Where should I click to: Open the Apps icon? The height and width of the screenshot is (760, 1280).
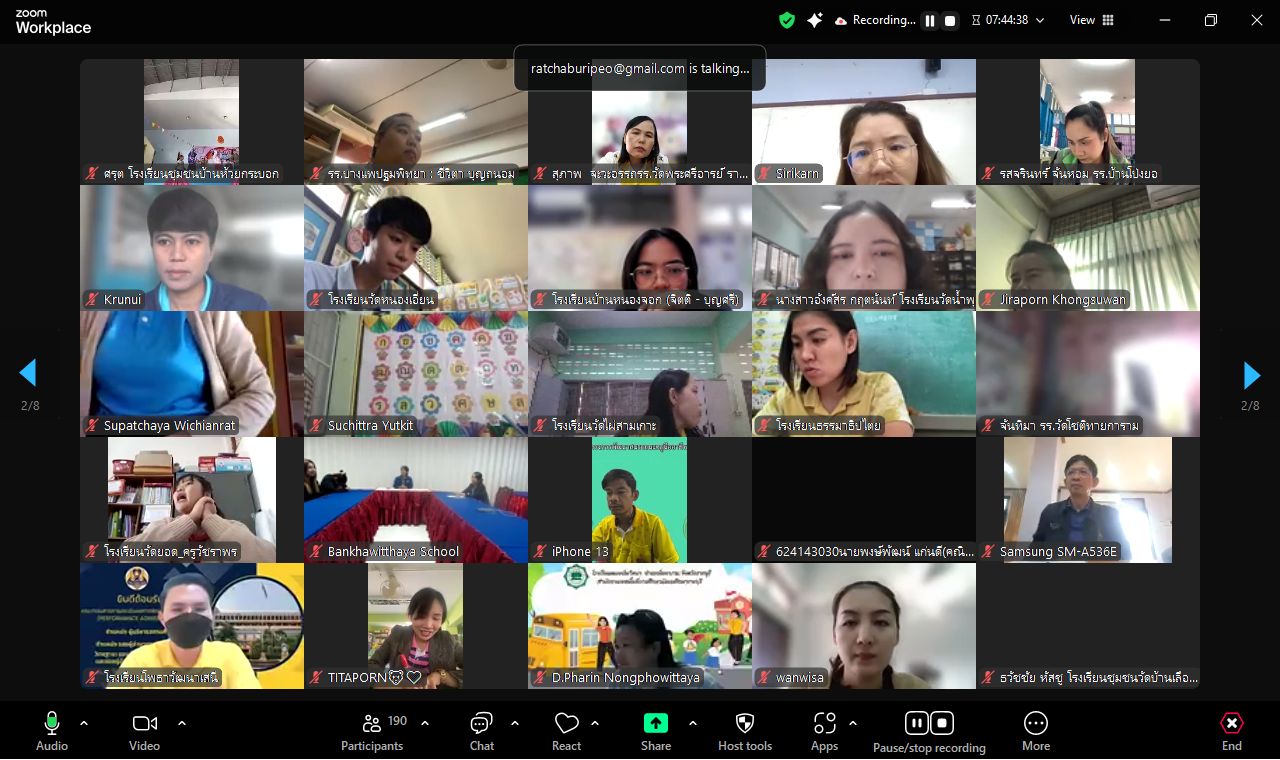[825, 731]
